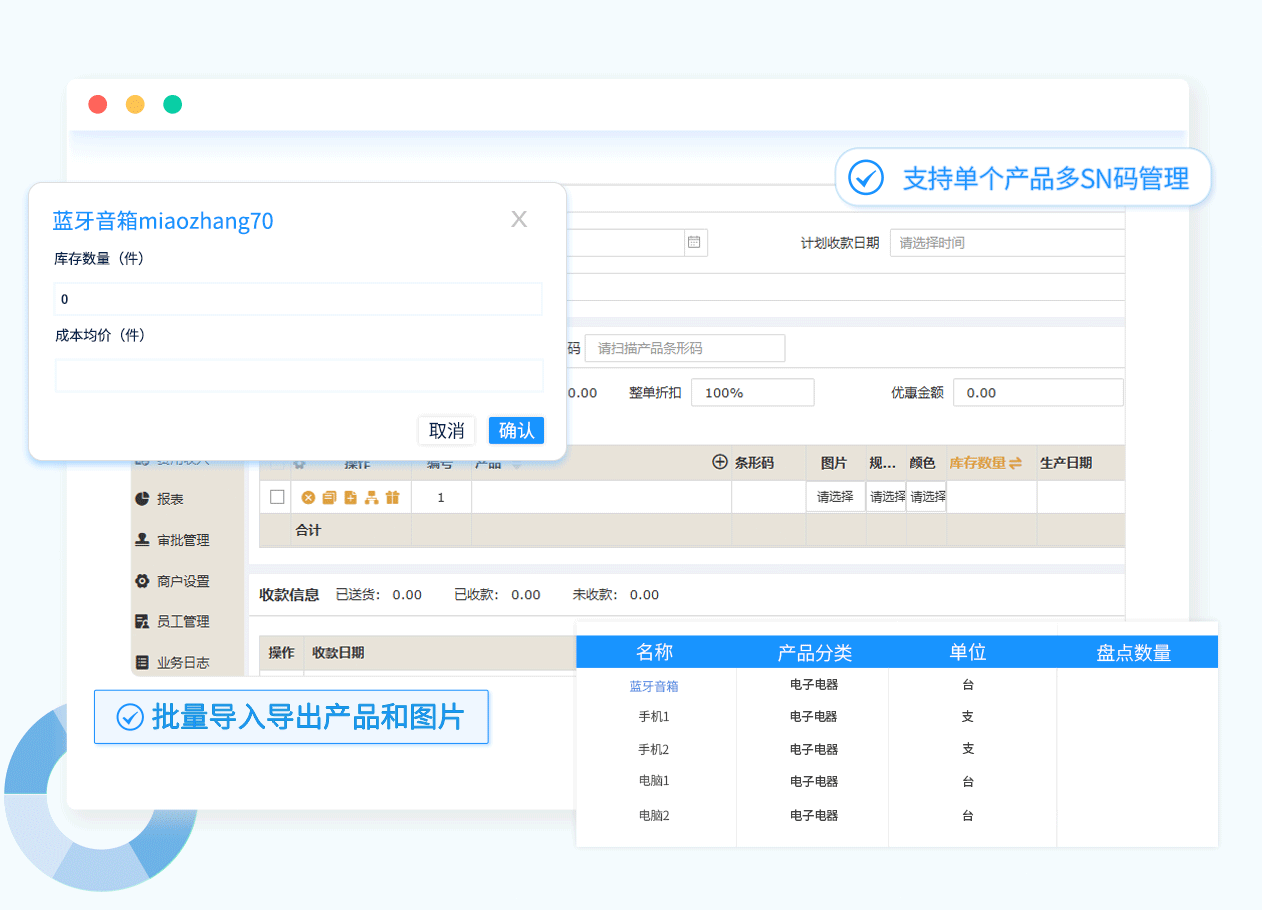Close the 蓝牙音箱 dialog with X
Image resolution: width=1262 pixels, height=910 pixels.
point(519,220)
